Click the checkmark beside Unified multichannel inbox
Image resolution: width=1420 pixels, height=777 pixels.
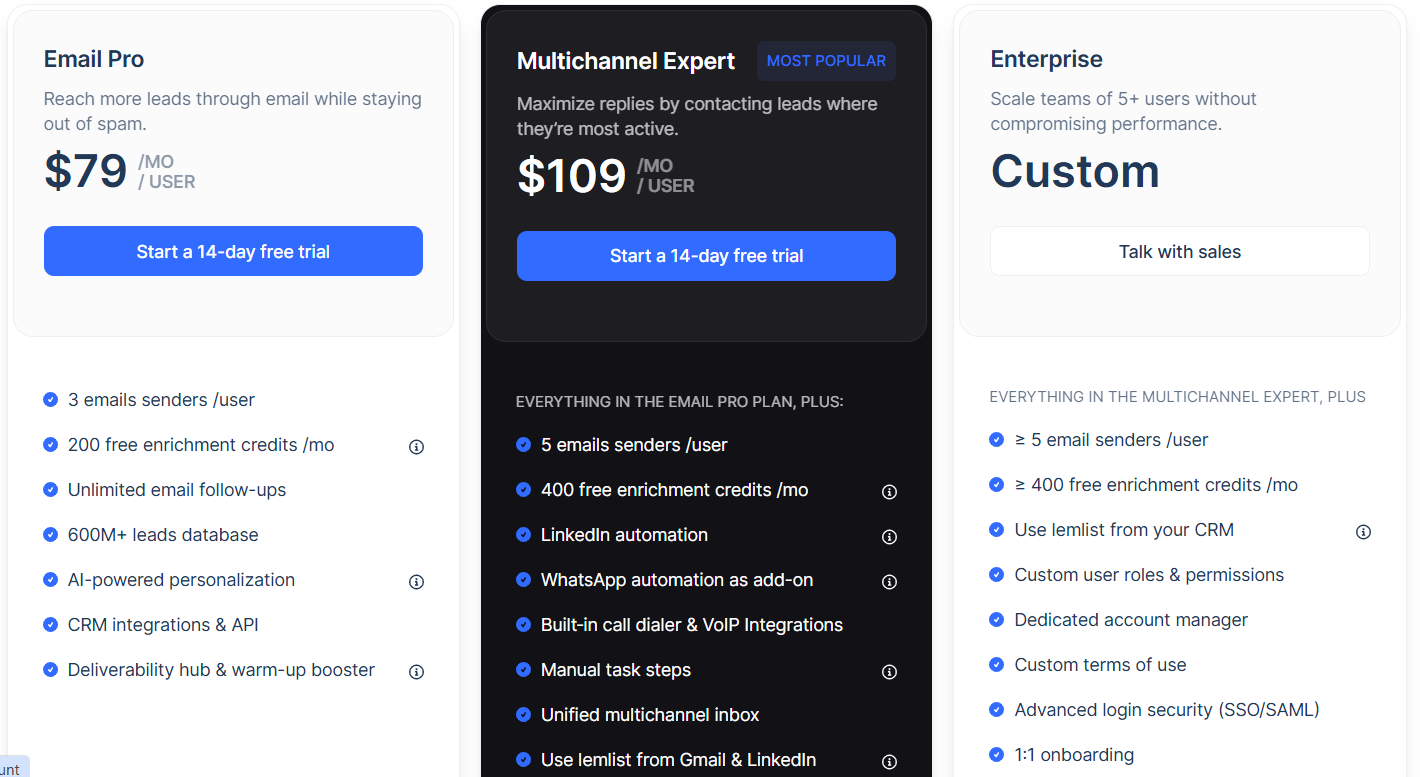(523, 714)
